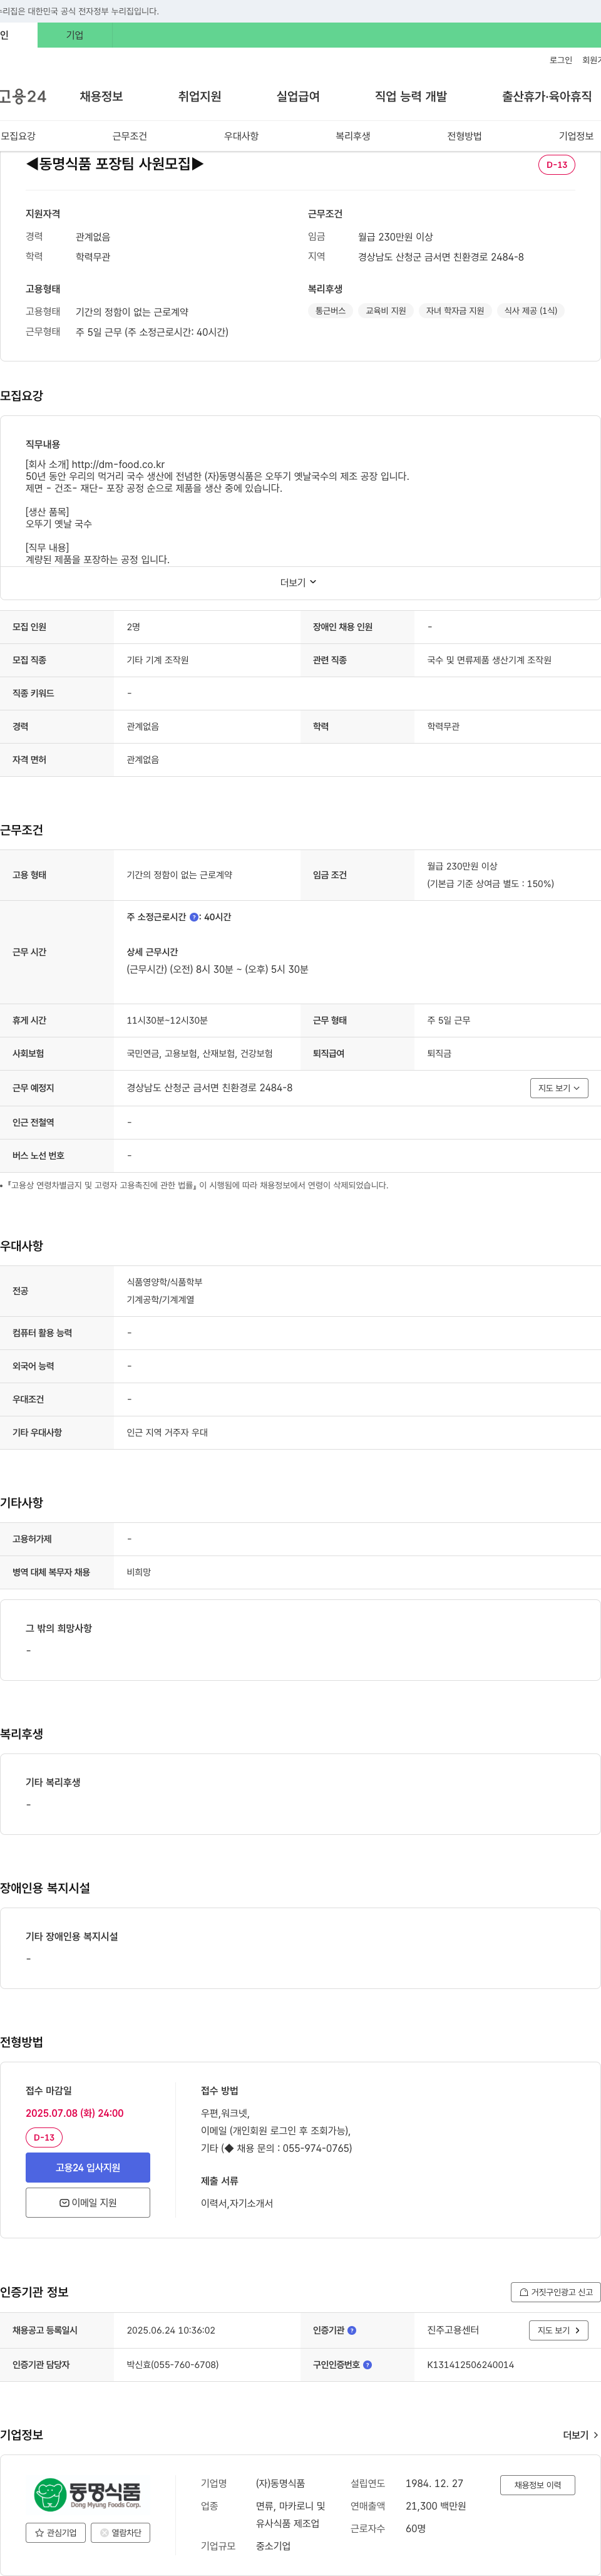The image size is (601, 2576).
Task: Jump to 모집요강 section tab
Action: 18,136
